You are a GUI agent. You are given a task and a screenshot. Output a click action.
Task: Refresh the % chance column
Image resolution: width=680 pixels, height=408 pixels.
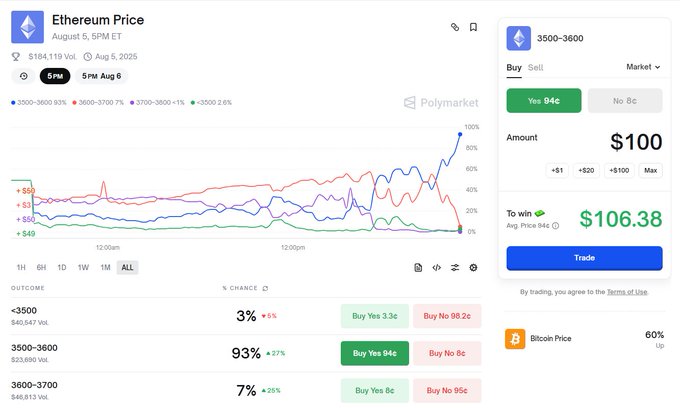pos(265,288)
